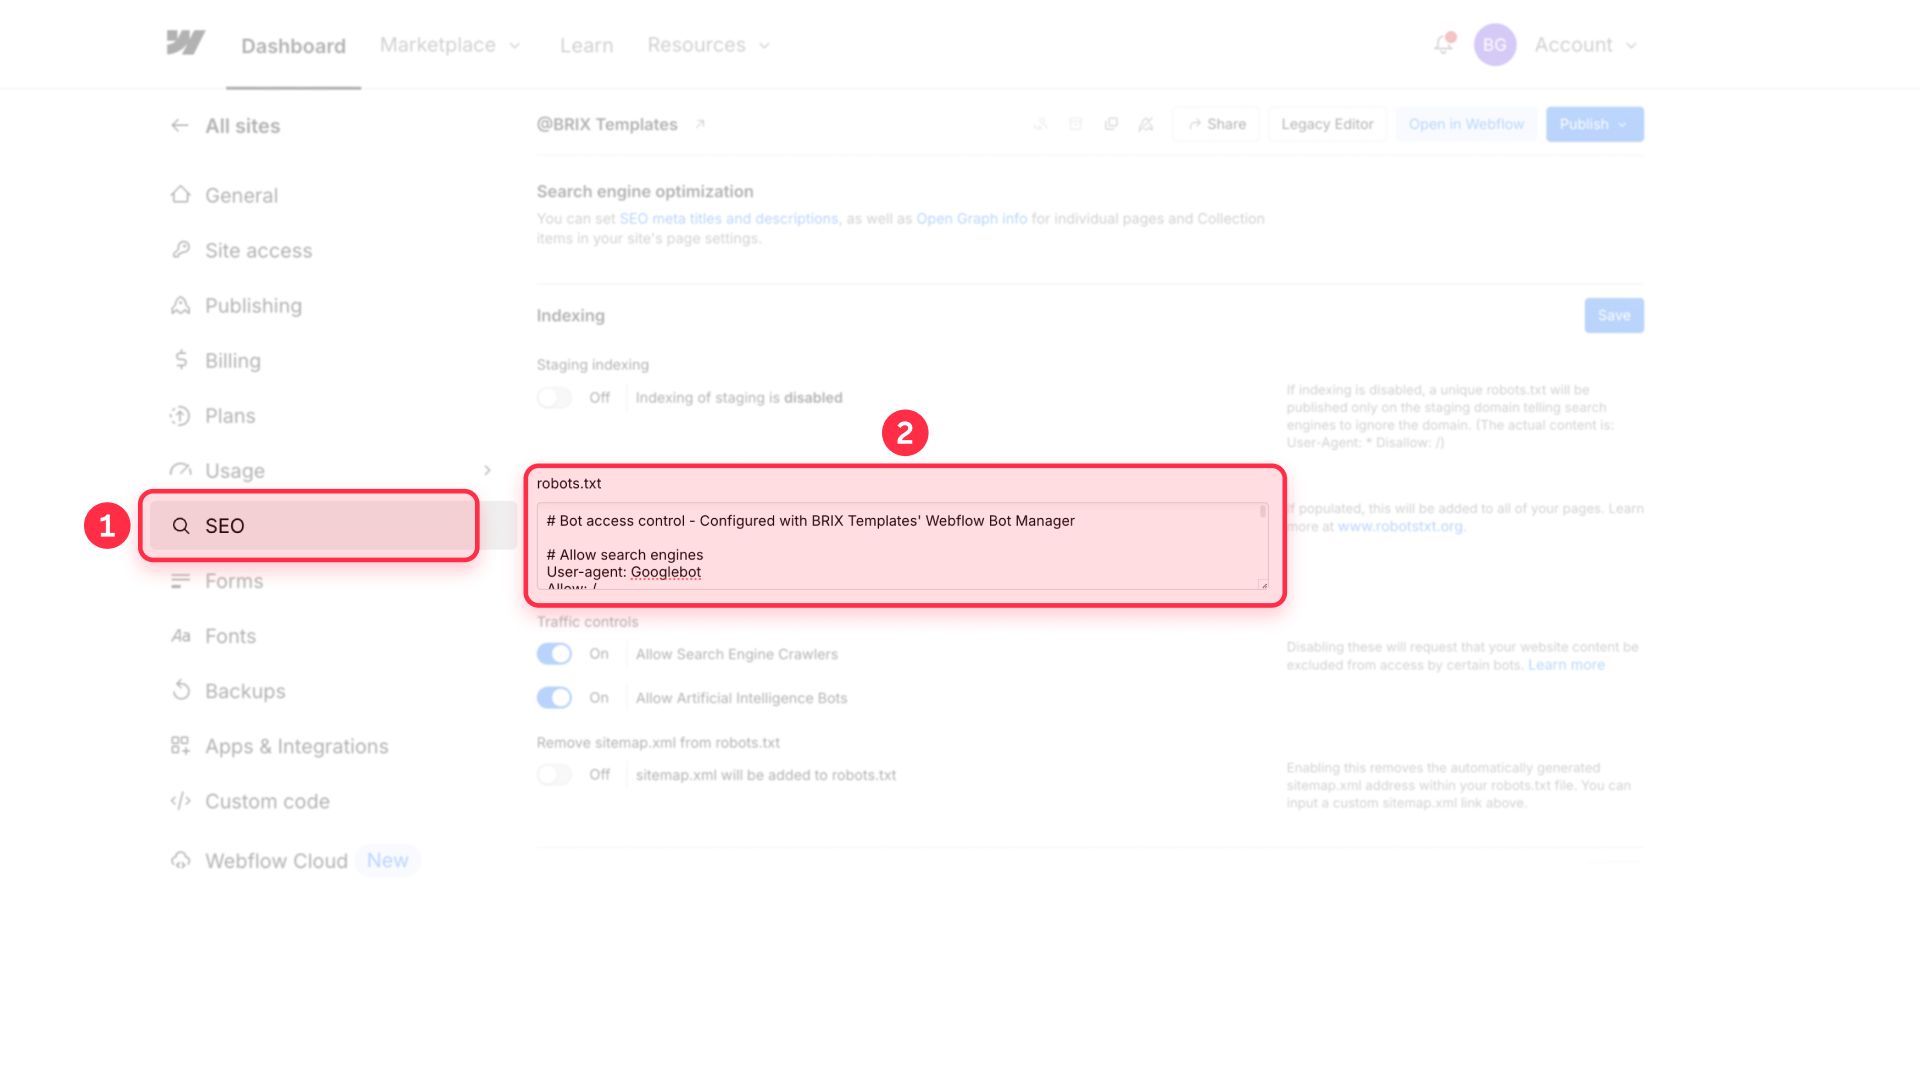Click inside the robots.txt text area
The width and height of the screenshot is (1920, 1081).
point(902,546)
